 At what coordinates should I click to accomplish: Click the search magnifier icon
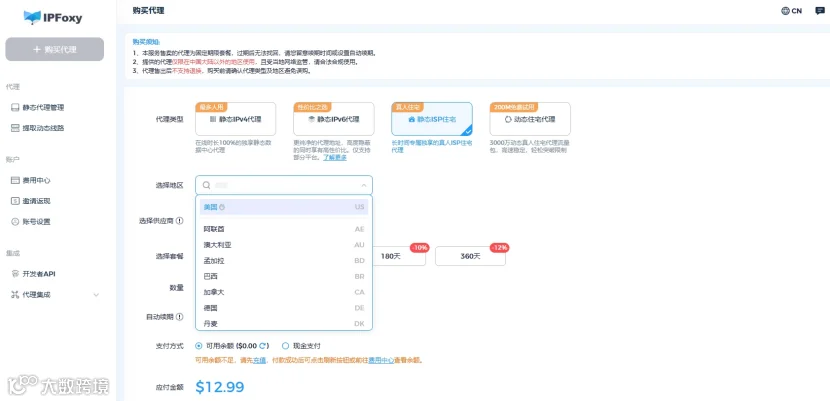(206, 185)
